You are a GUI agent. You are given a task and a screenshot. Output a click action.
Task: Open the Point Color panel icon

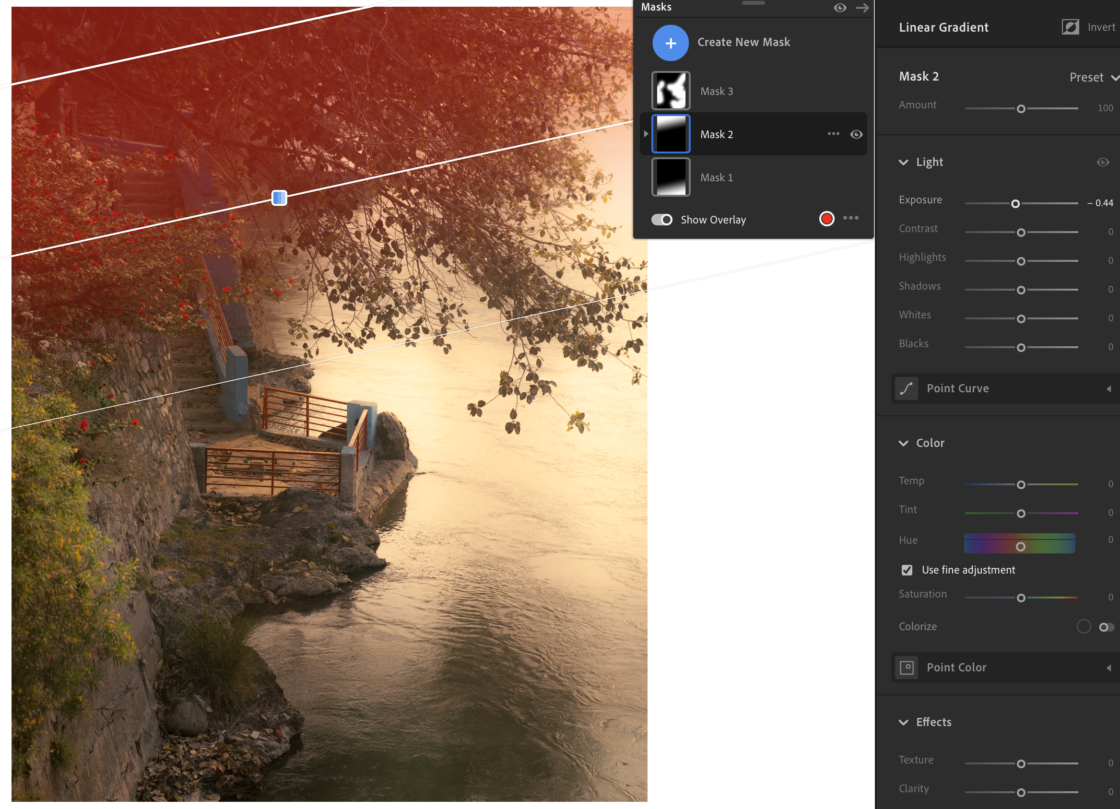coord(906,667)
